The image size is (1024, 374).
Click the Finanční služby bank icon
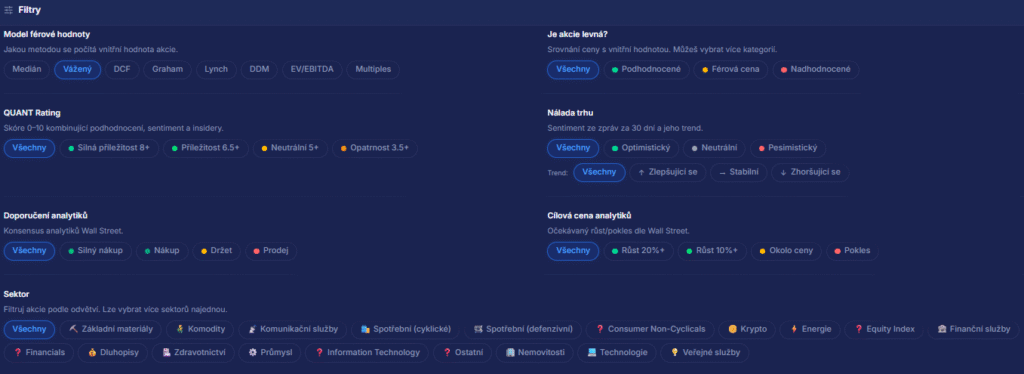coord(942,330)
